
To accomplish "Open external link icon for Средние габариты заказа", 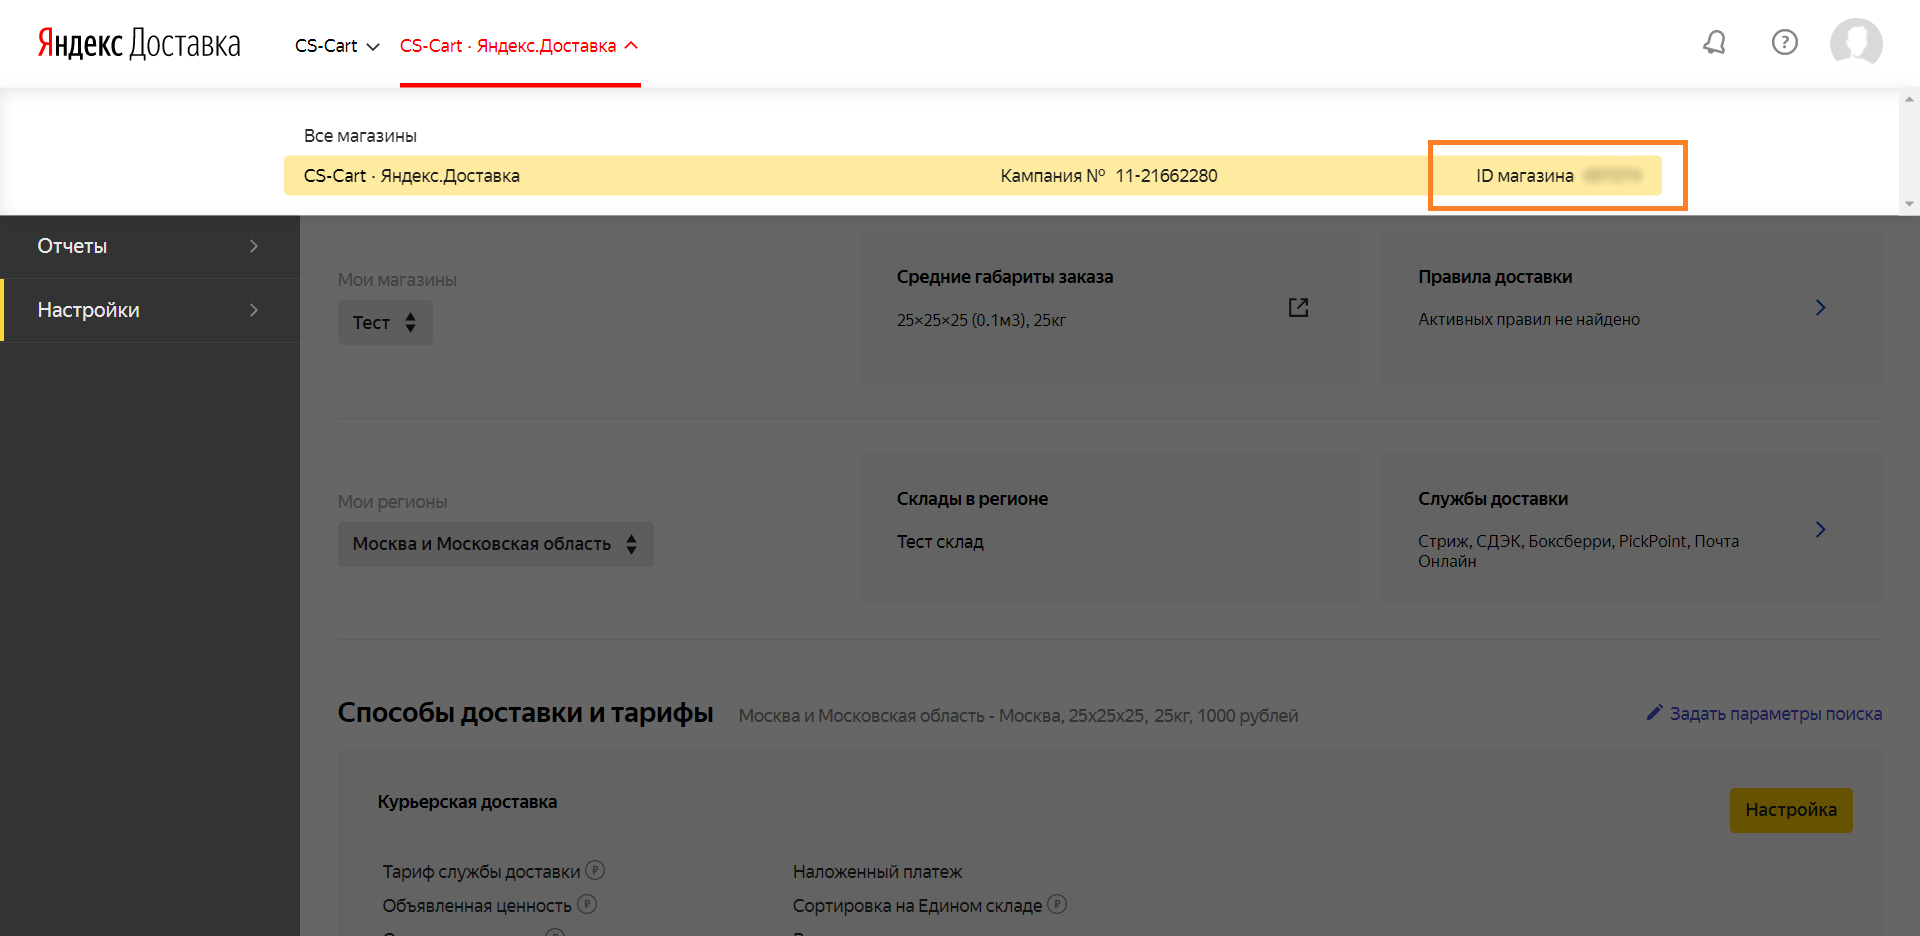I will [x=1298, y=307].
